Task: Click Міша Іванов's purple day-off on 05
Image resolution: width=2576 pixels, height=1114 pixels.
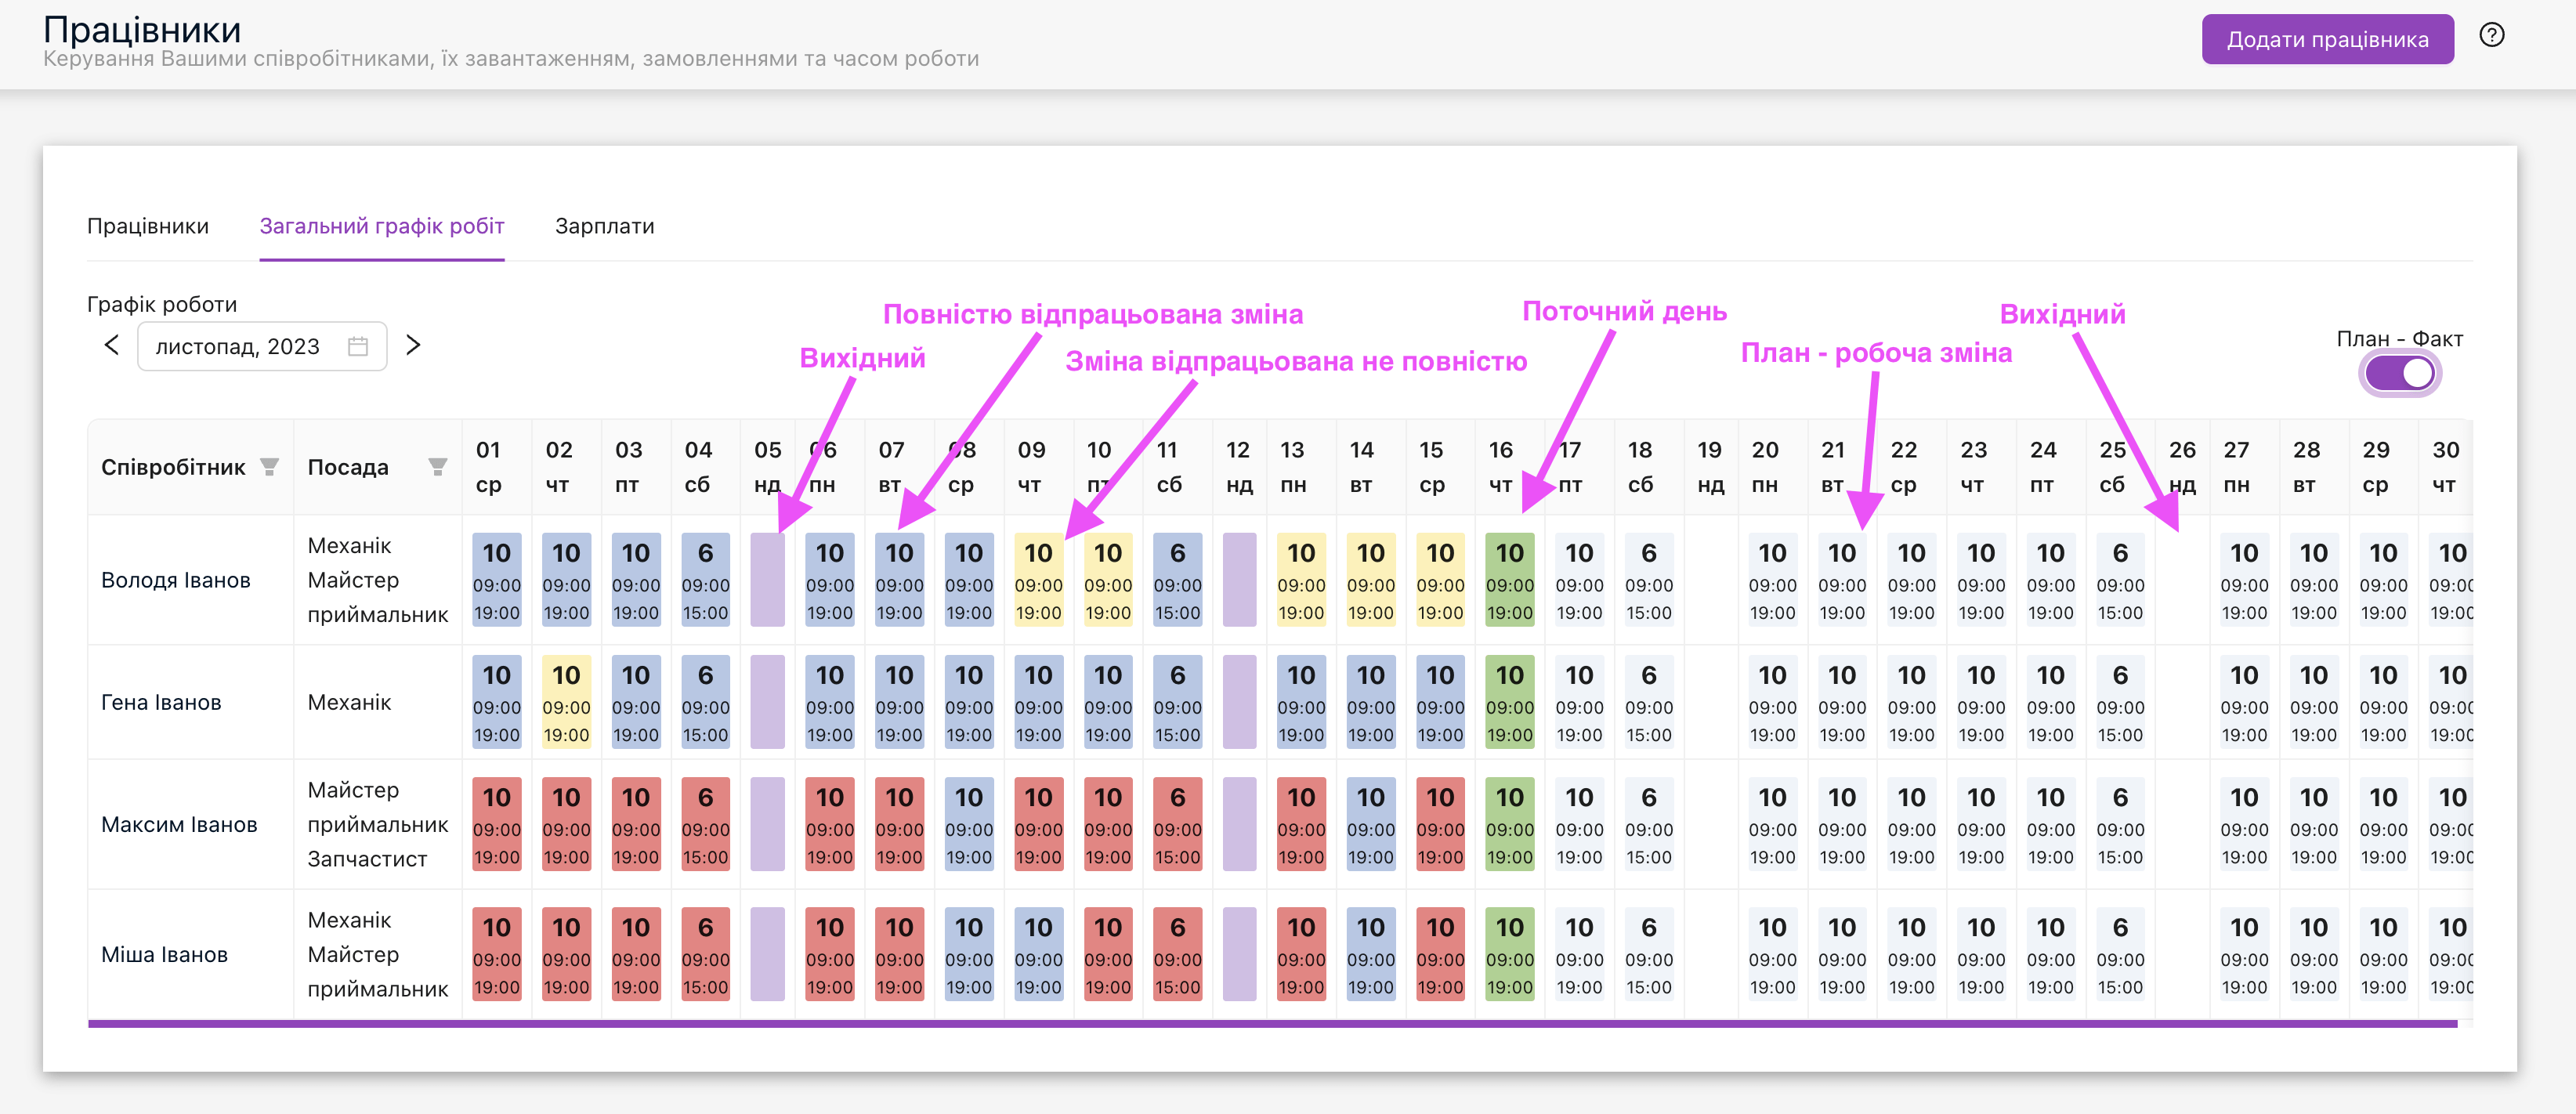Action: tap(767, 954)
